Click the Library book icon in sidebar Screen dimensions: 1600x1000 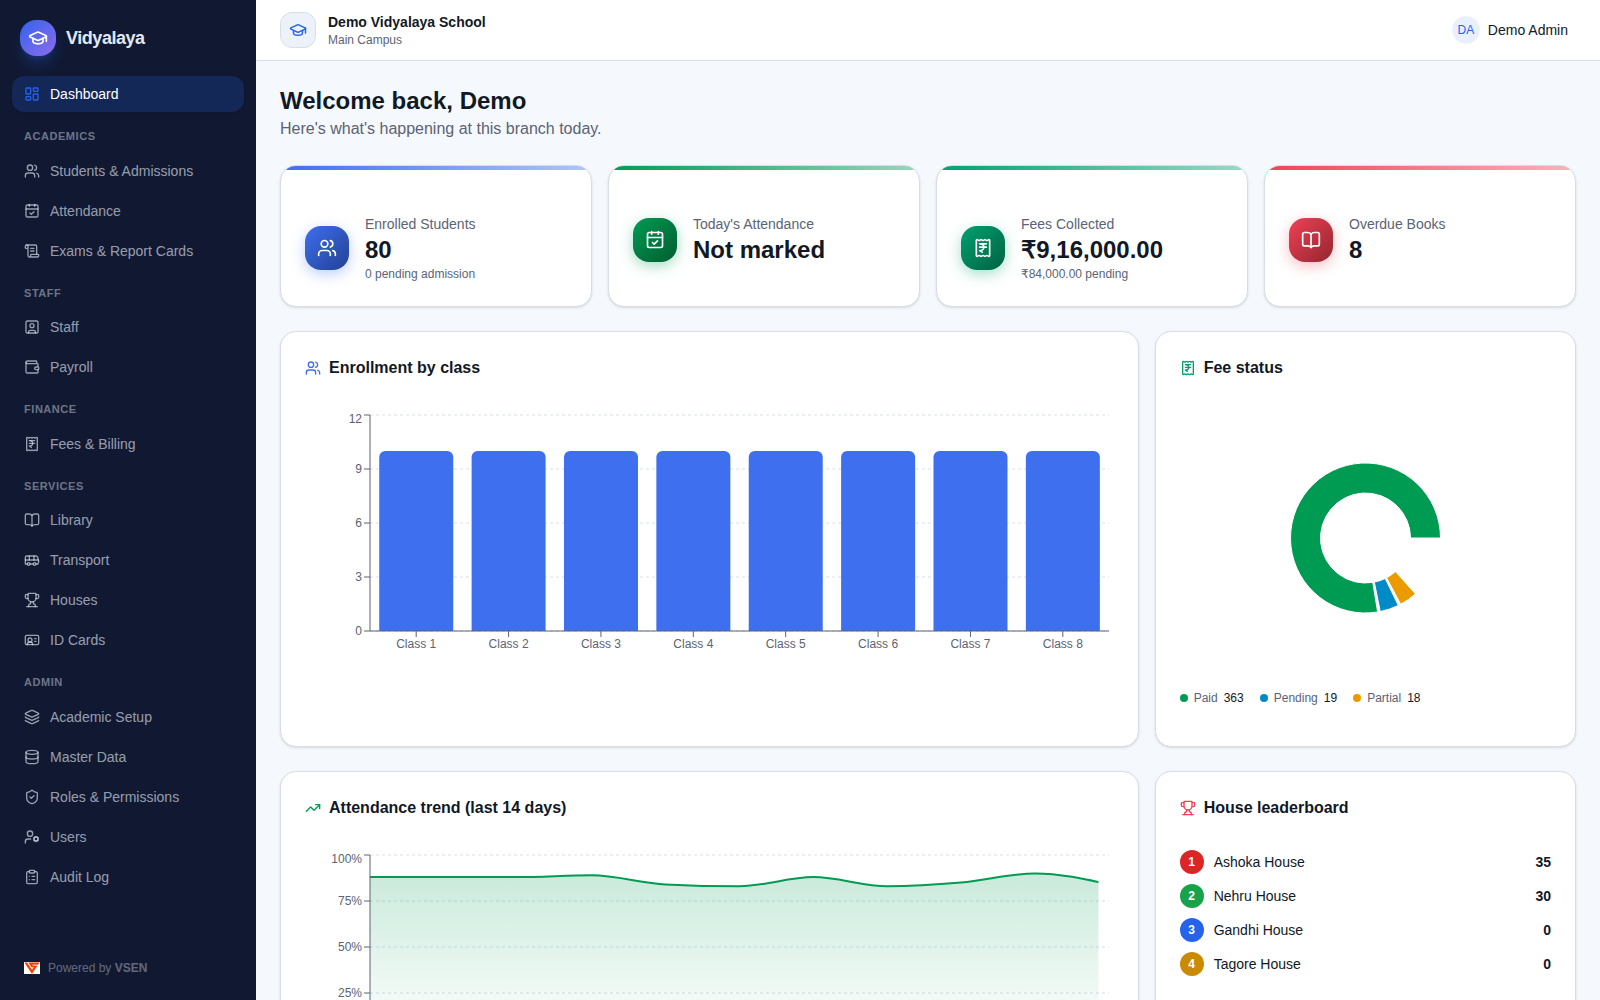pyautogui.click(x=32, y=520)
